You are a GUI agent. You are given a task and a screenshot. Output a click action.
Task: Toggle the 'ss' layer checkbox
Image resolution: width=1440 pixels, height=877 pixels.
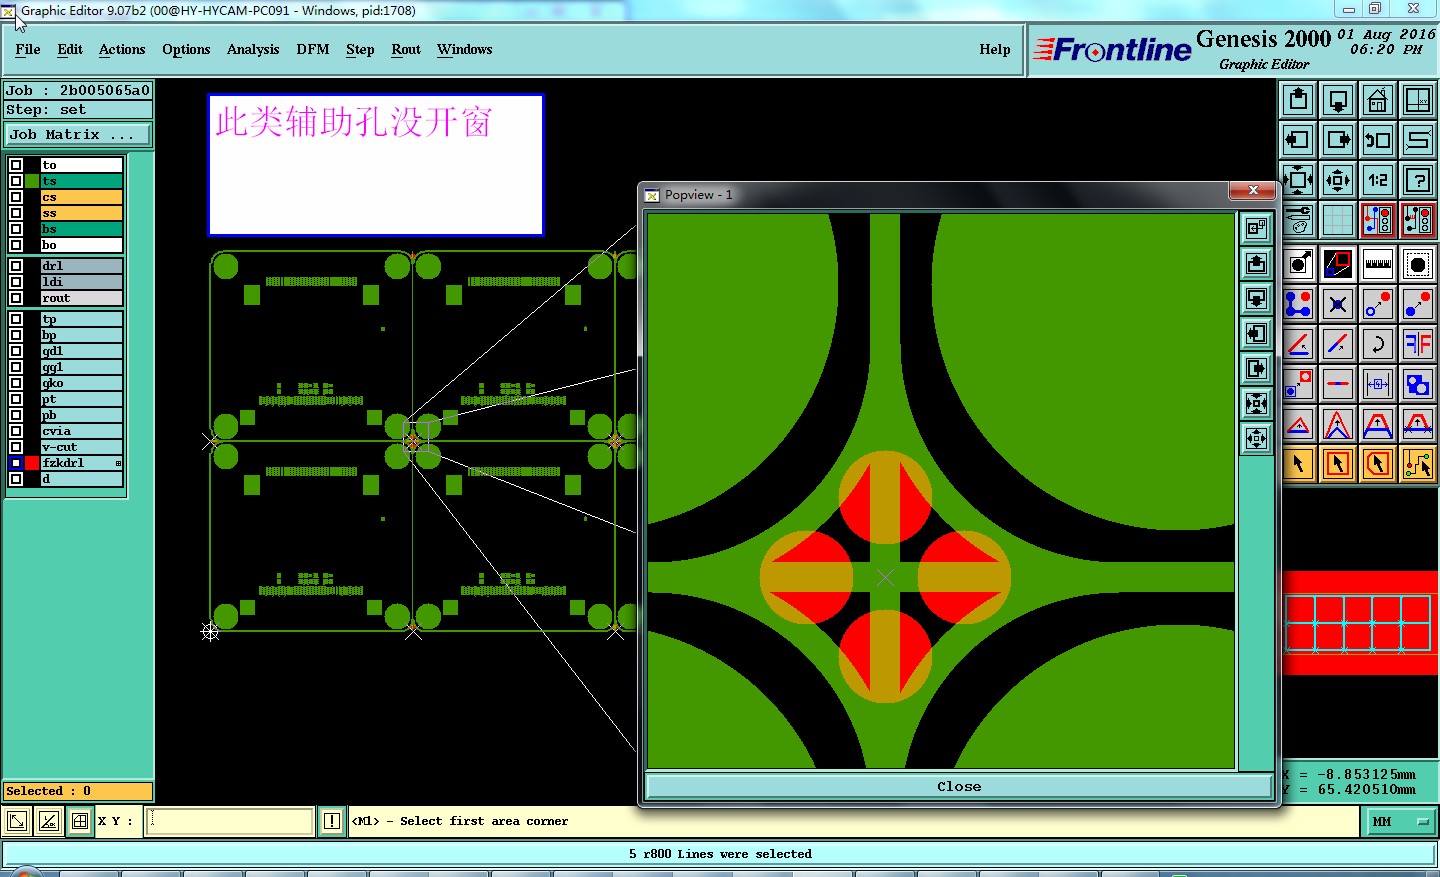coord(16,213)
